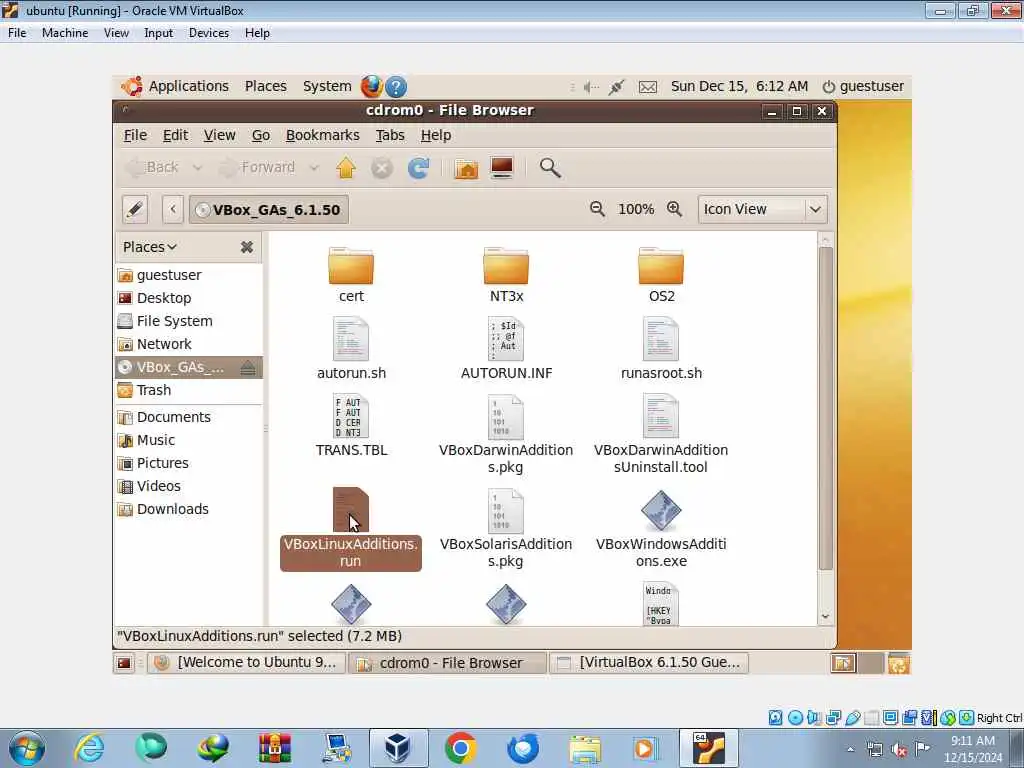Open the View menu in File Browser

pyautogui.click(x=219, y=135)
